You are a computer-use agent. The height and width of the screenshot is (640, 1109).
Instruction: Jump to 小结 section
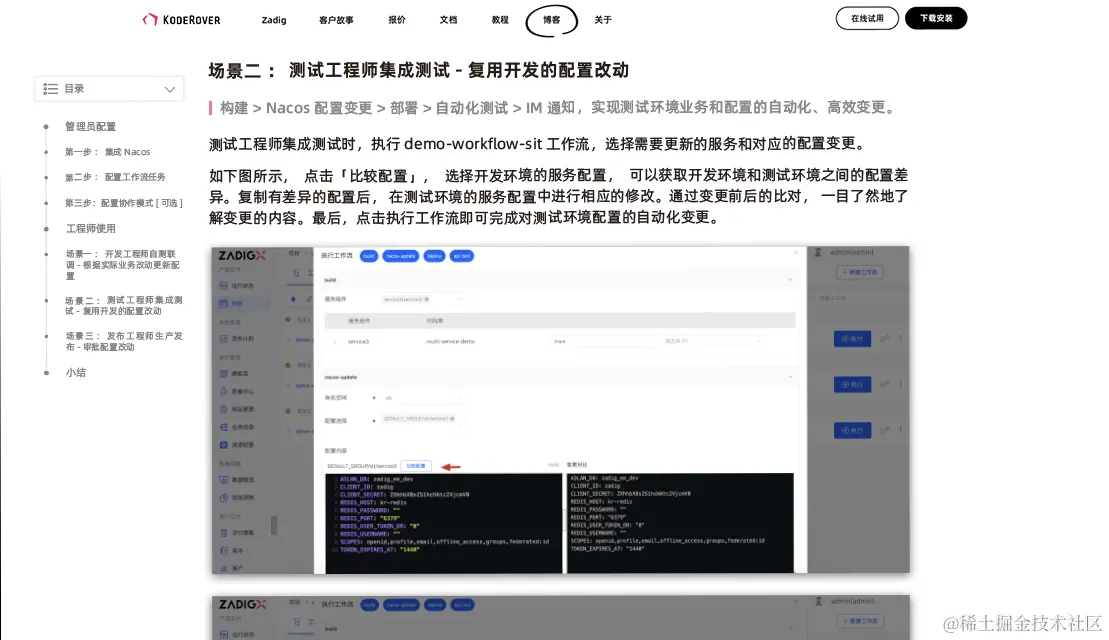click(x=76, y=373)
